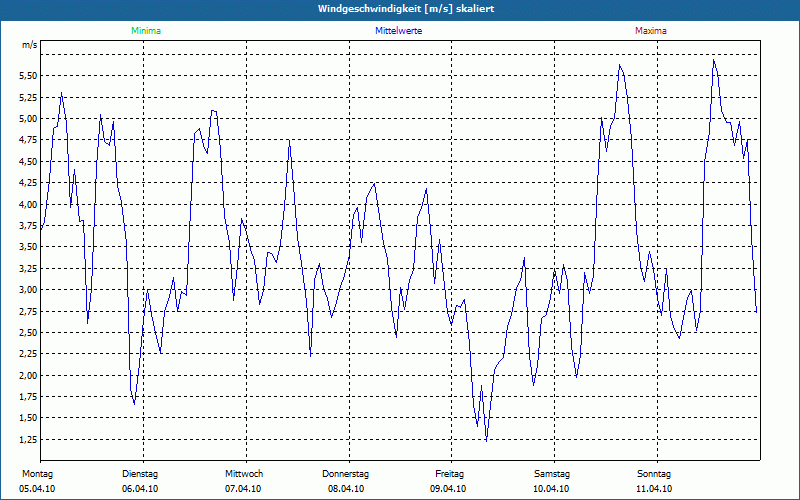Click the Dienstag day label
The width and height of the screenshot is (800, 500).
tap(140, 474)
